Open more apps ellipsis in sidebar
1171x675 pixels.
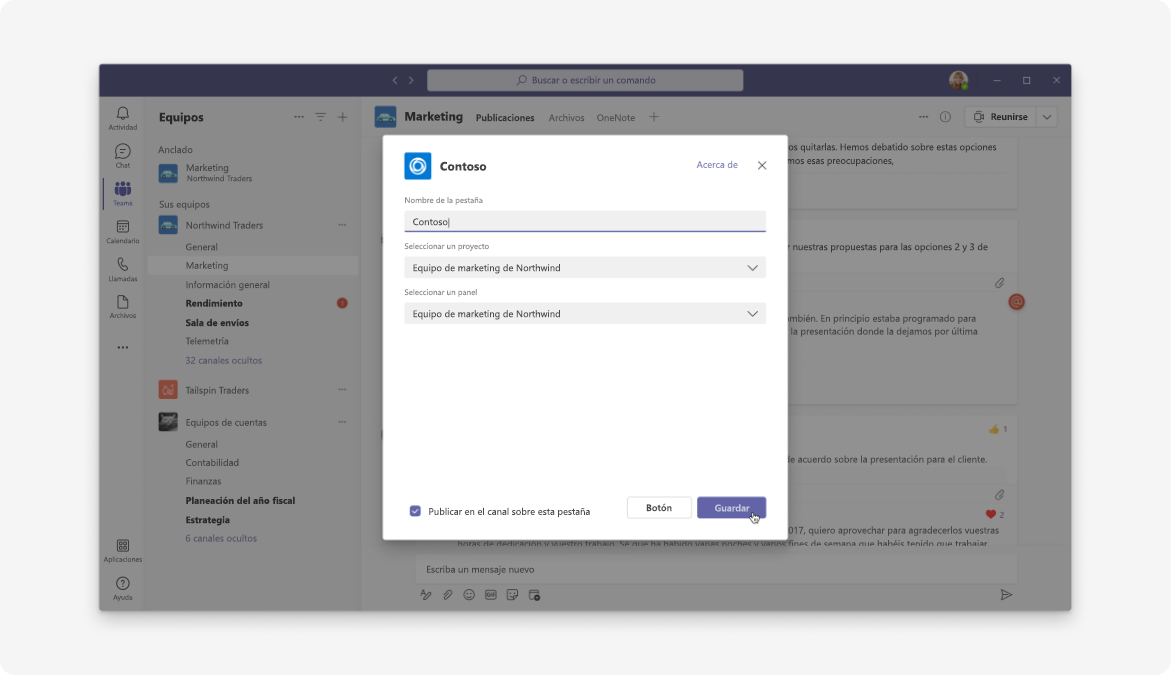coord(122,347)
